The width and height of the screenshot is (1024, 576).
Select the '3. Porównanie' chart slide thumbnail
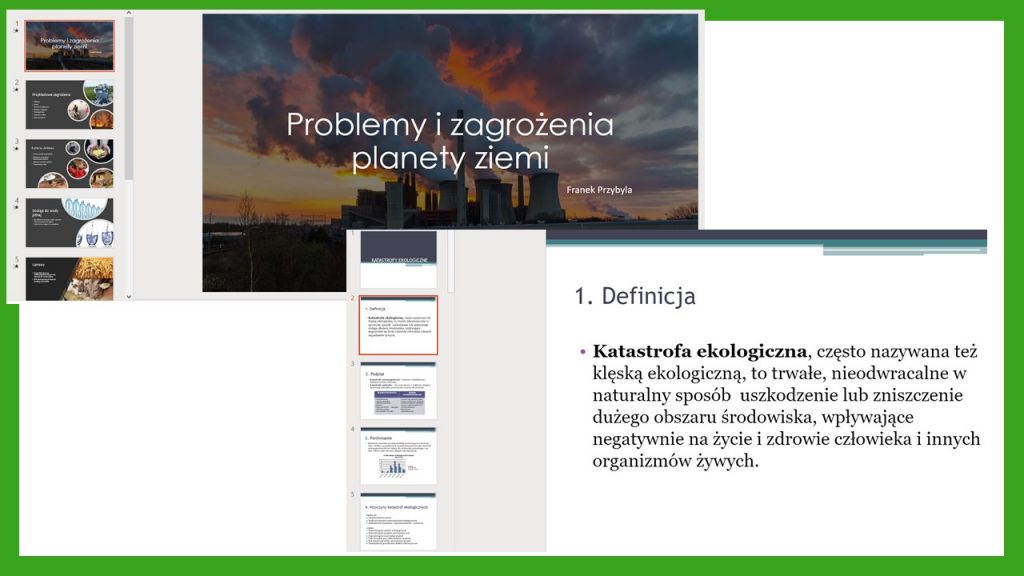[x=398, y=456]
